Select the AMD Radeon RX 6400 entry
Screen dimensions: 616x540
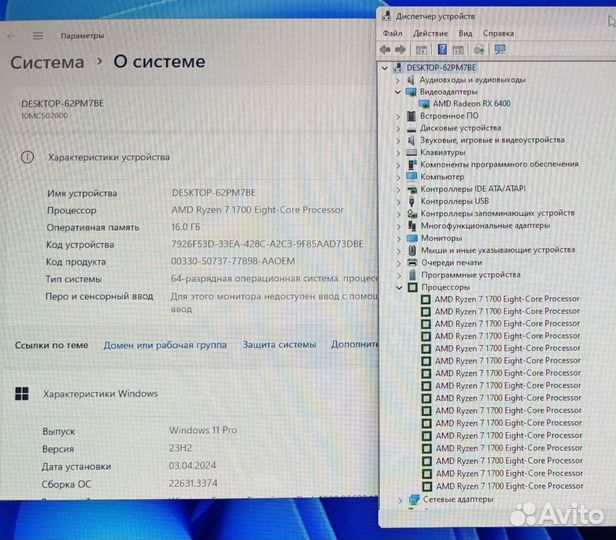(471, 104)
